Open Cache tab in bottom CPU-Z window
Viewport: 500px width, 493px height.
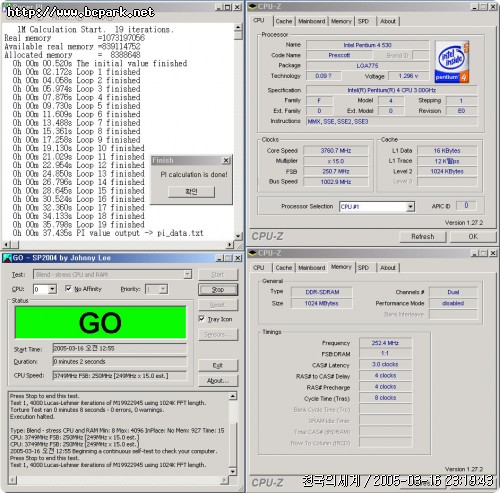pos(284,268)
